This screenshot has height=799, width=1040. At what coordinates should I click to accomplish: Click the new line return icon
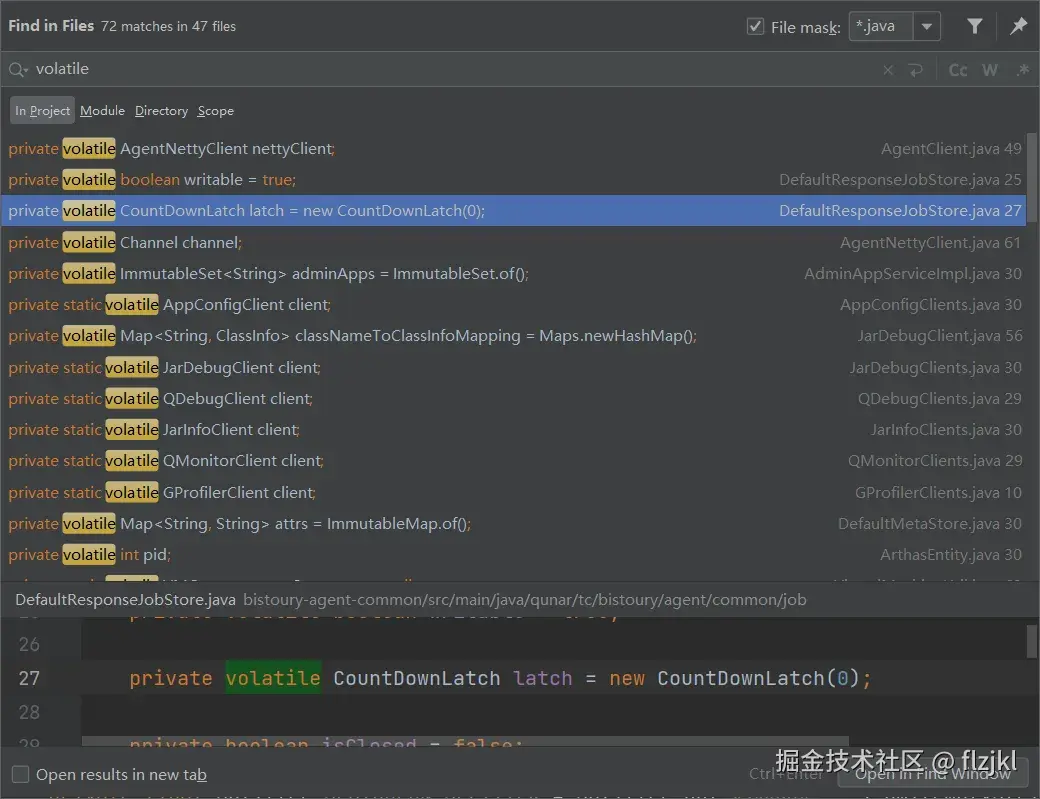[916, 70]
